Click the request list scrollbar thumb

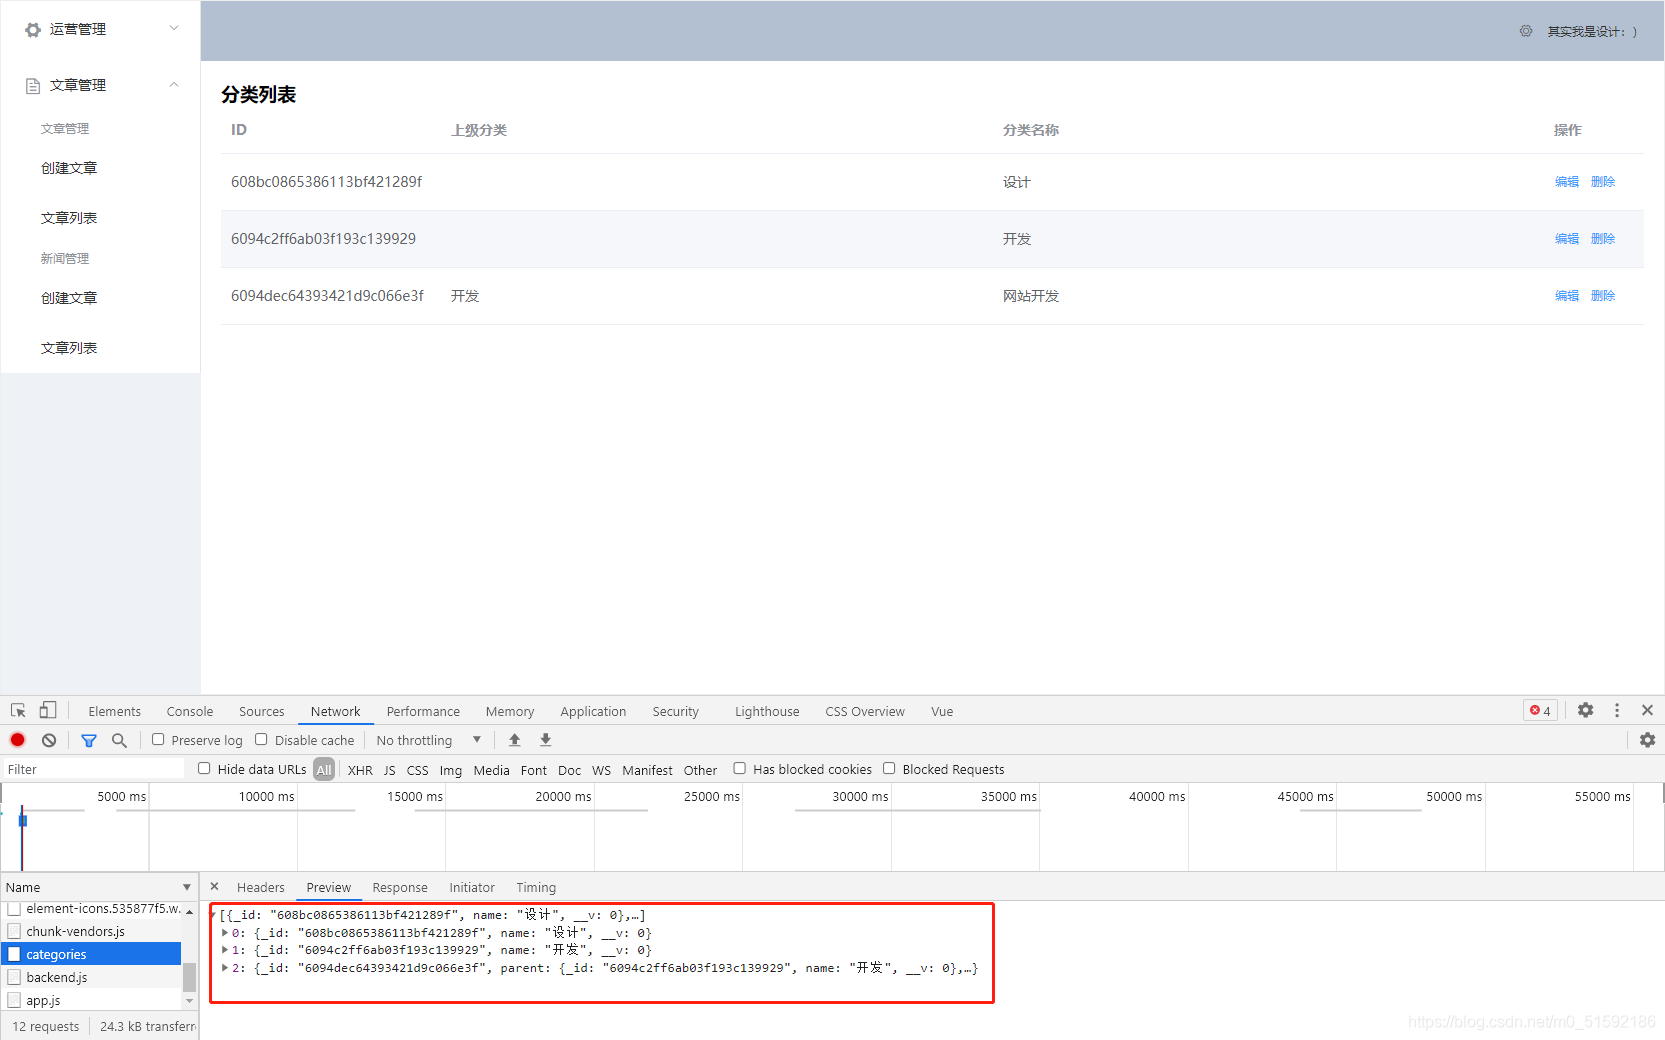[x=189, y=976]
